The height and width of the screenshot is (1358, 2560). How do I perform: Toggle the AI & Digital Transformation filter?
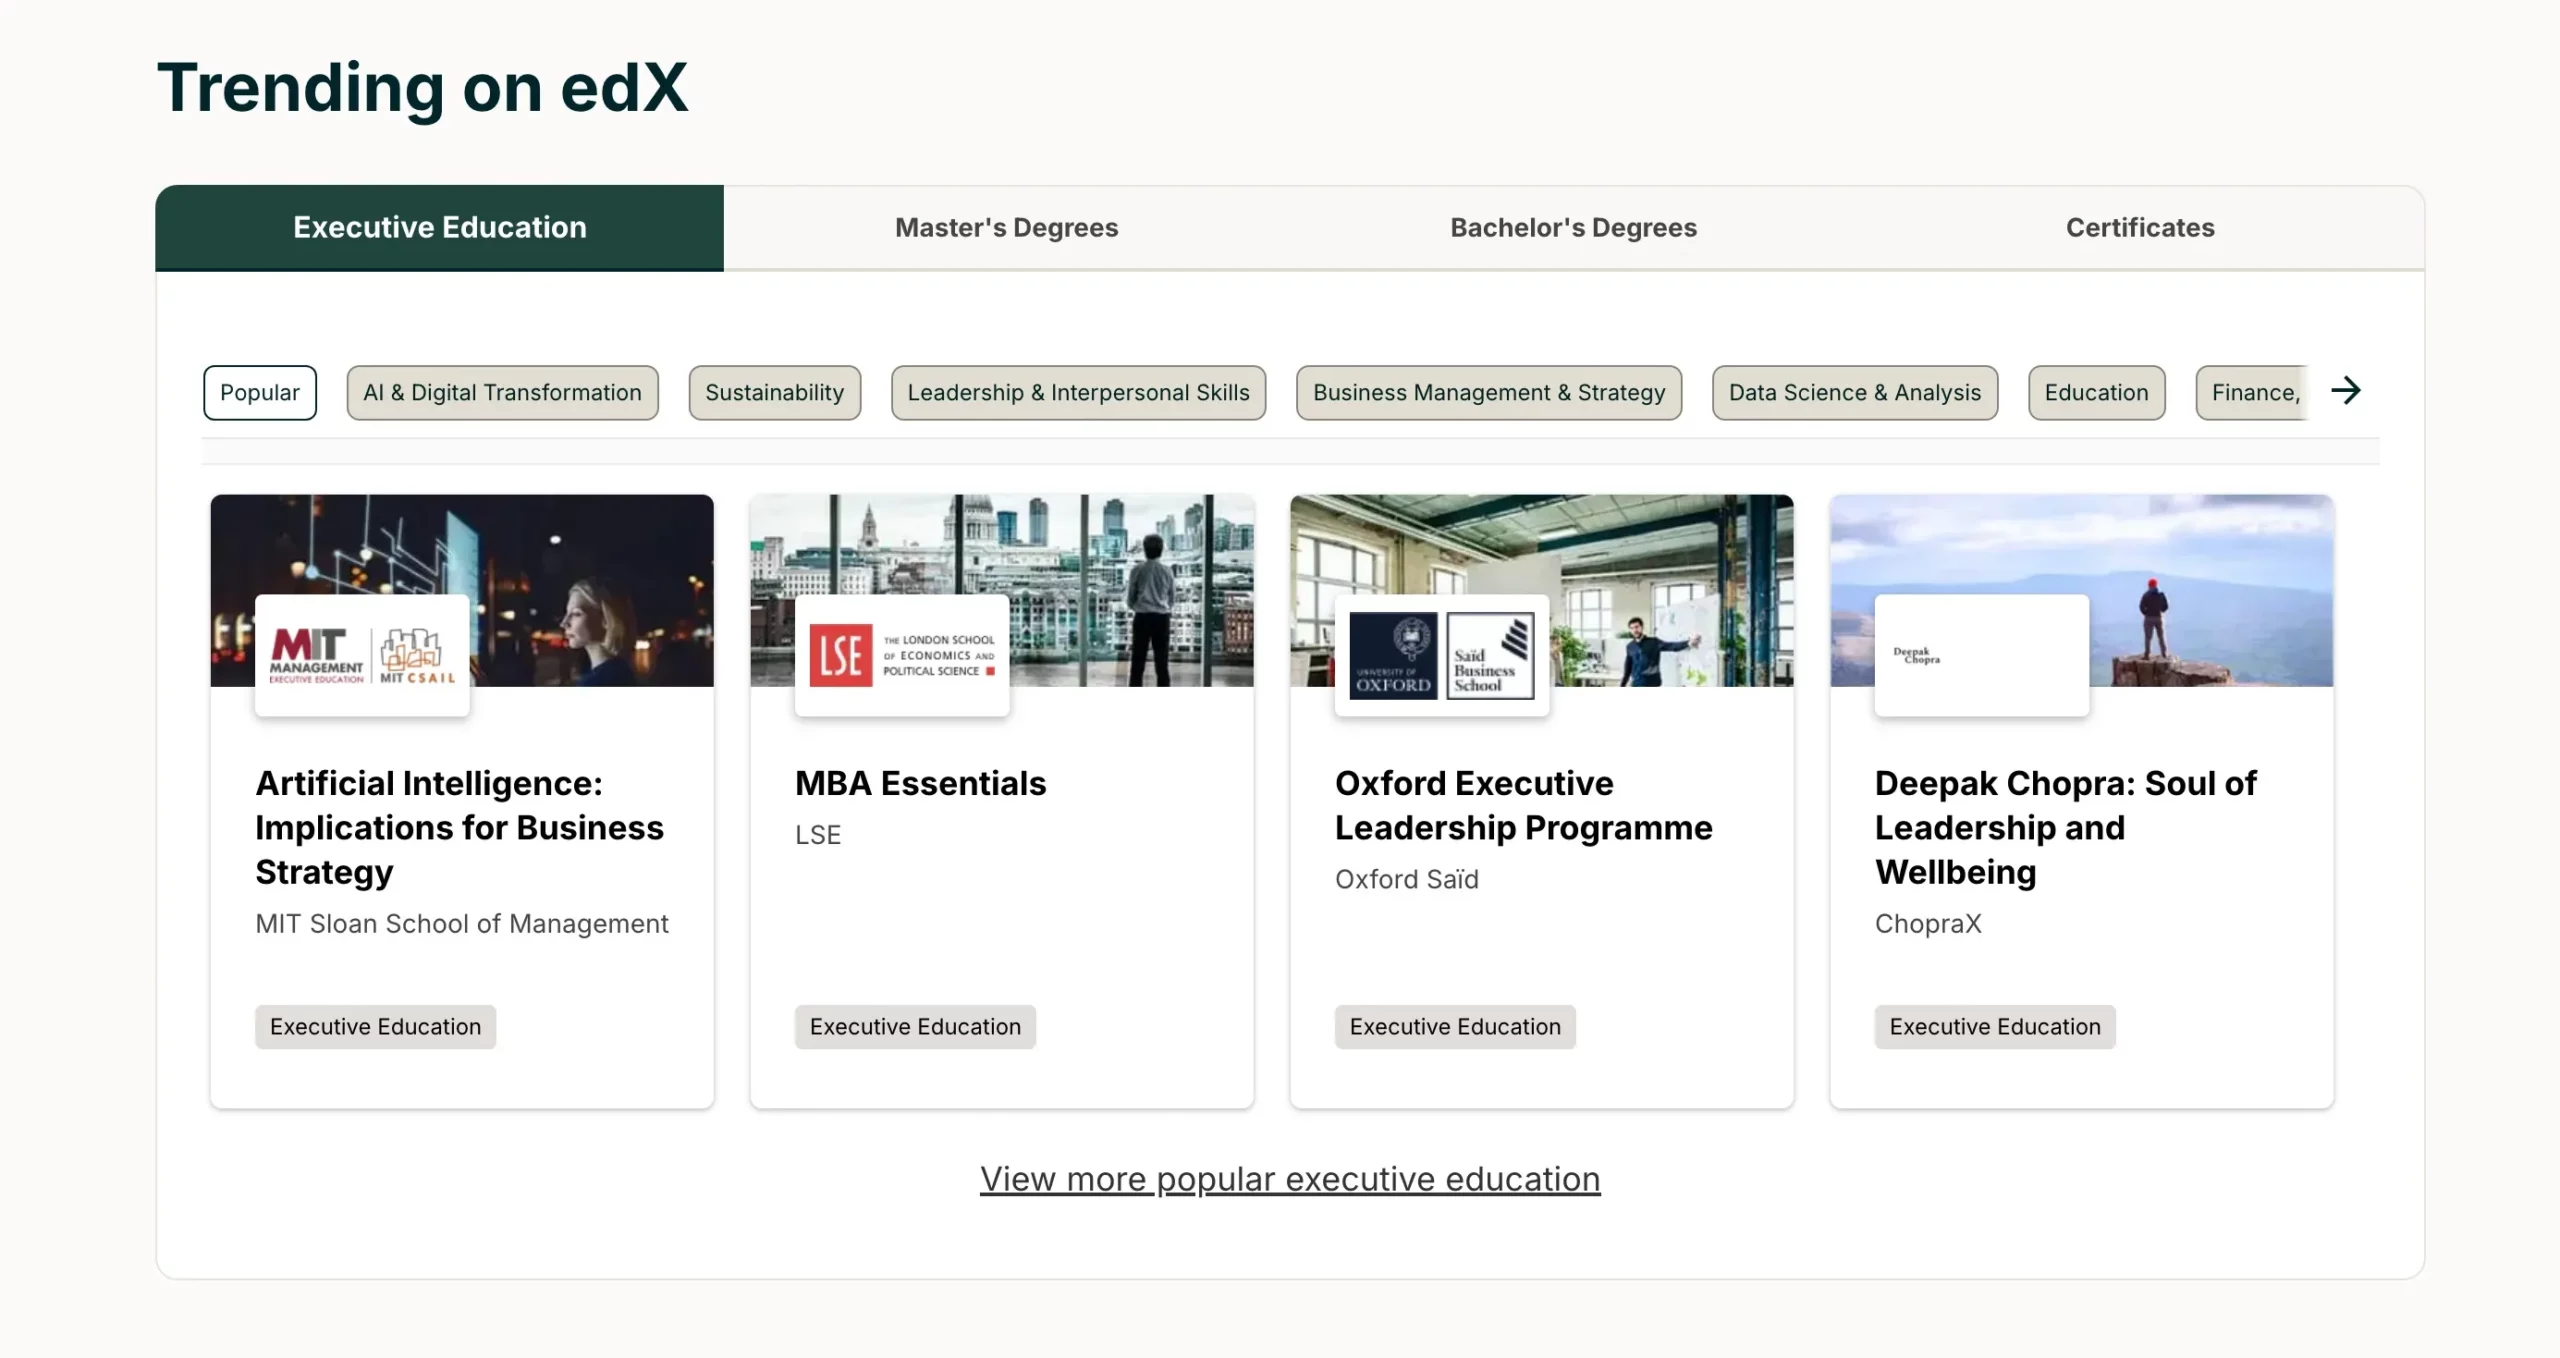pos(501,391)
